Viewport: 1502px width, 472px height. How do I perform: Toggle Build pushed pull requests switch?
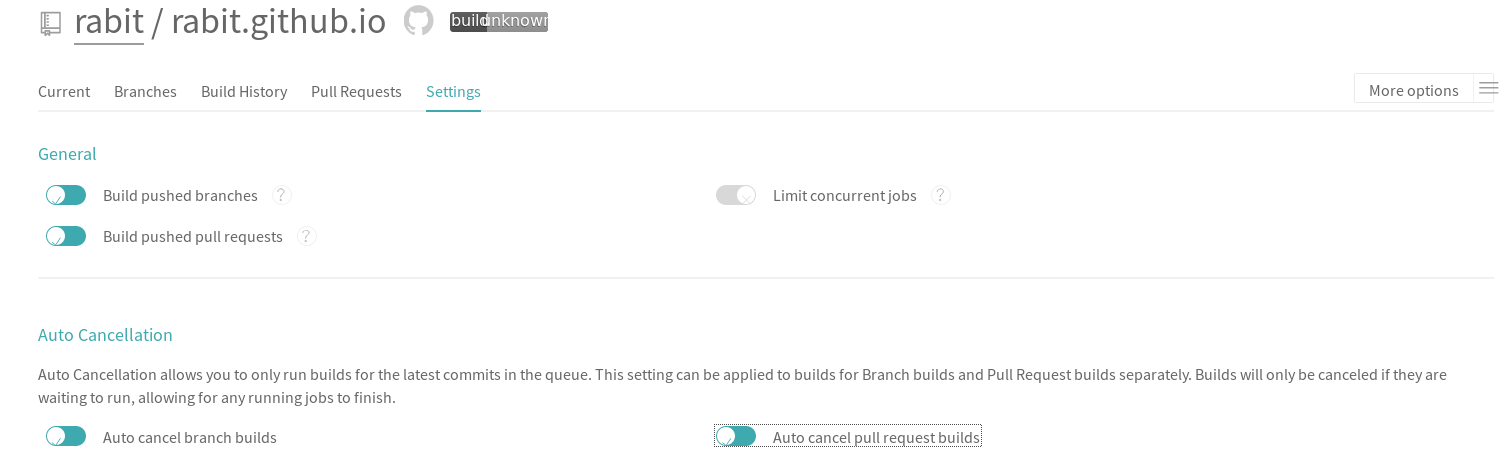click(66, 236)
